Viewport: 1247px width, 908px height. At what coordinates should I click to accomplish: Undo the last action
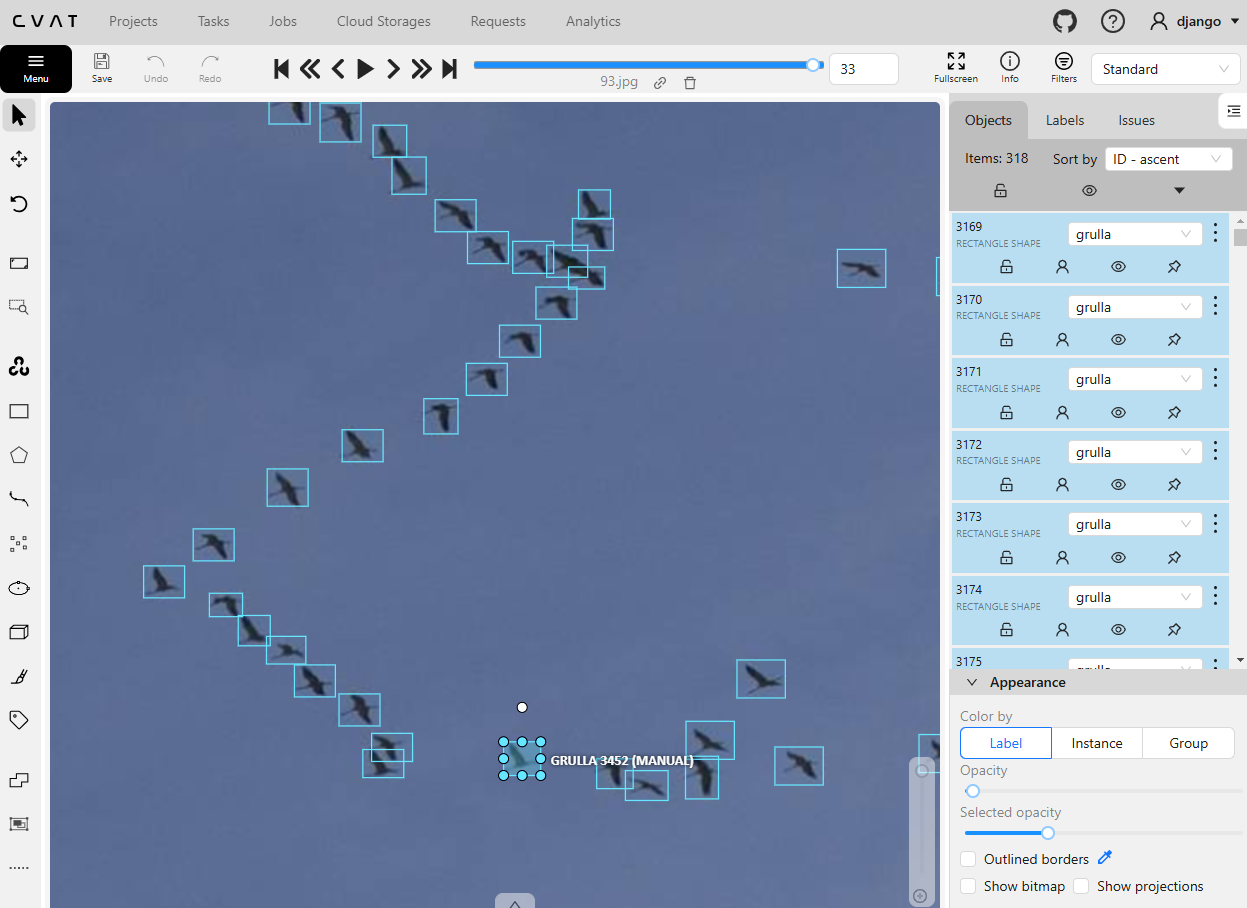coord(156,68)
